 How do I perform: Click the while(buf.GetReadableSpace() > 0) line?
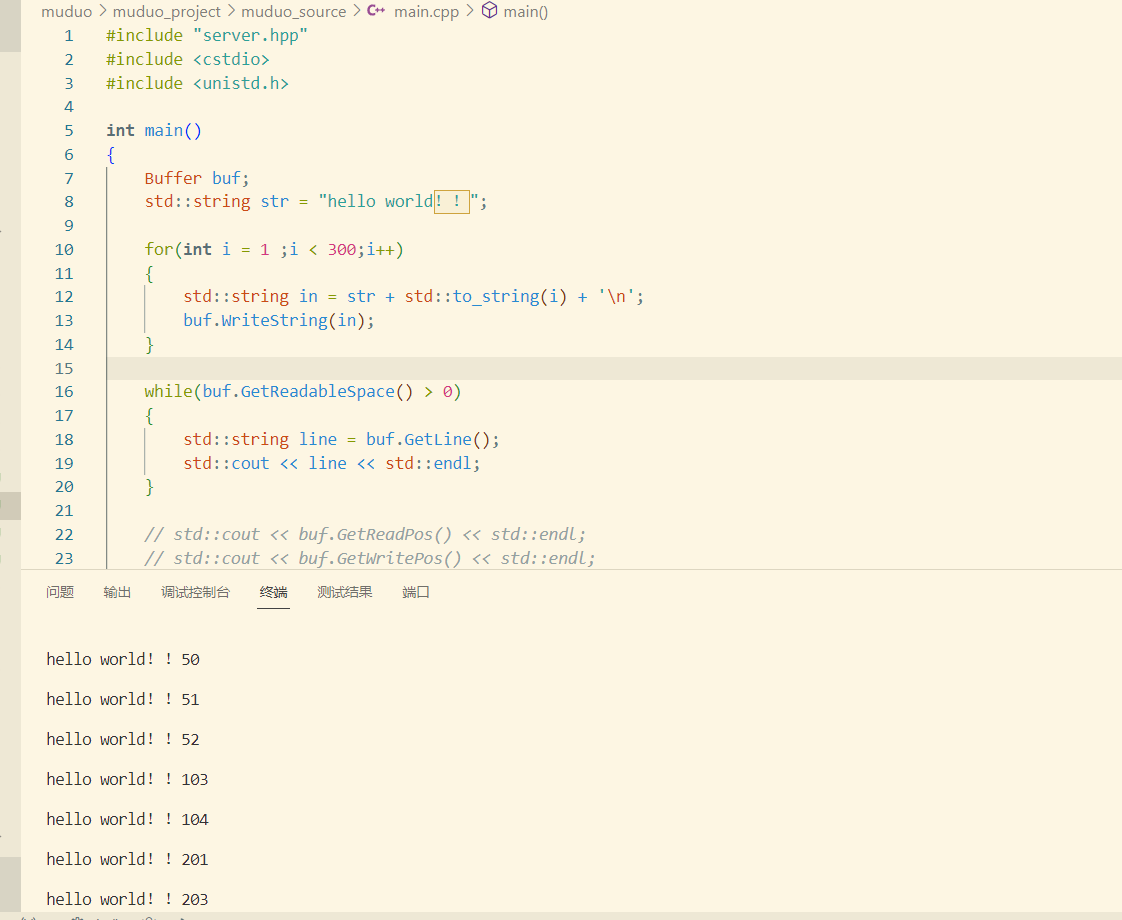click(x=303, y=392)
